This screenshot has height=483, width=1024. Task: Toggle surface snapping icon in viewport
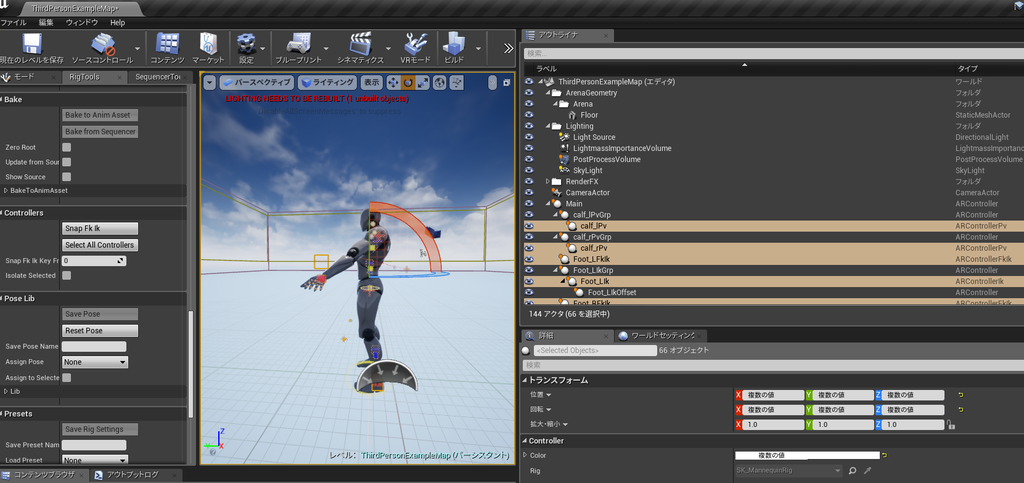(456, 82)
